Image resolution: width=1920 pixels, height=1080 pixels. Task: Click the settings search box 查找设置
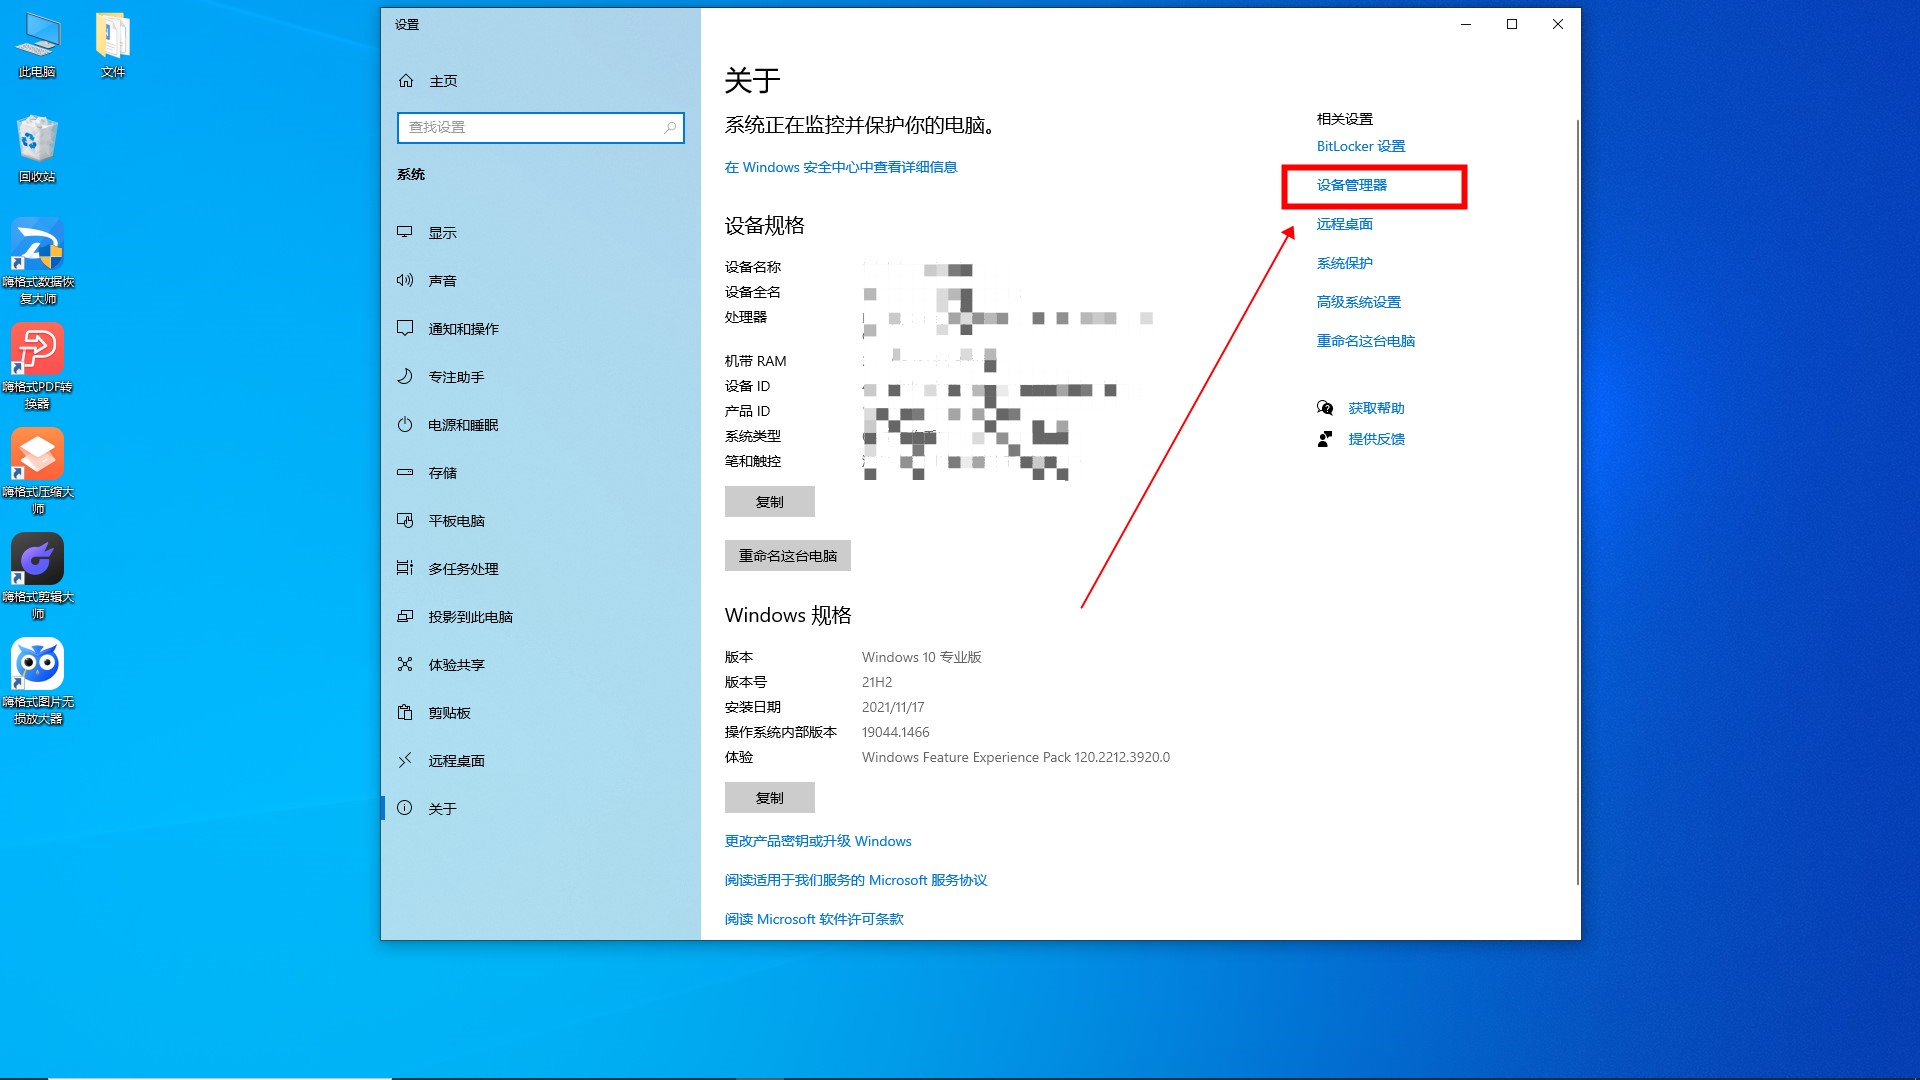pyautogui.click(x=540, y=128)
